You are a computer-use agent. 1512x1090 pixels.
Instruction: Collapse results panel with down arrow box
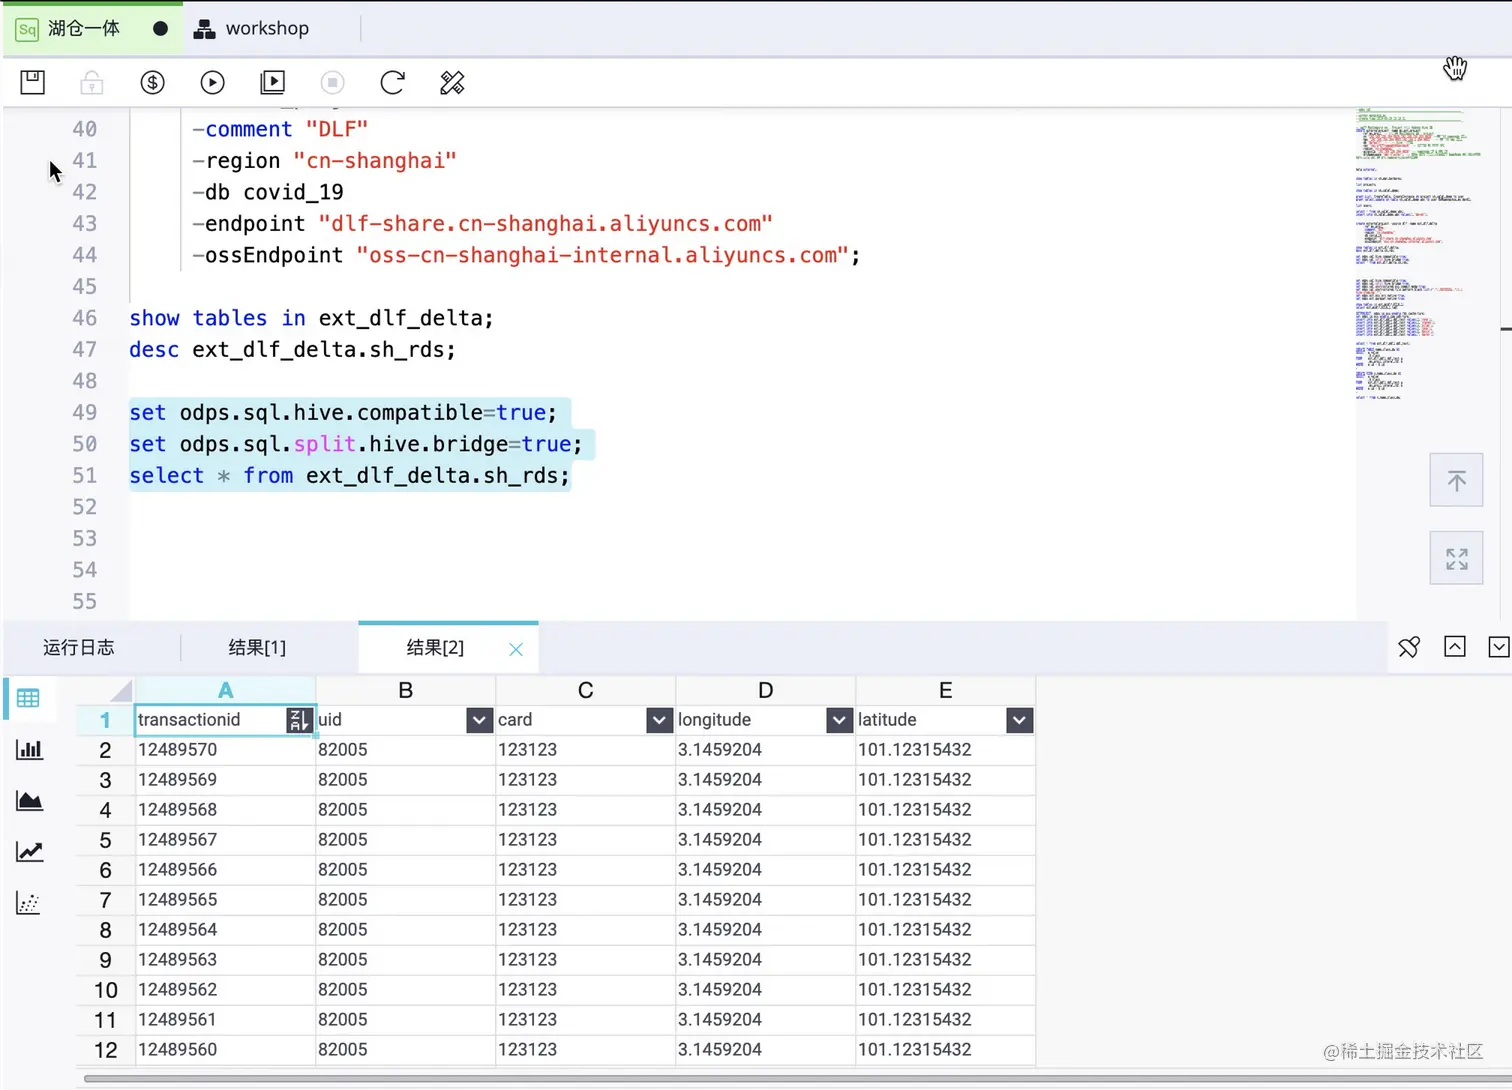[1499, 647]
